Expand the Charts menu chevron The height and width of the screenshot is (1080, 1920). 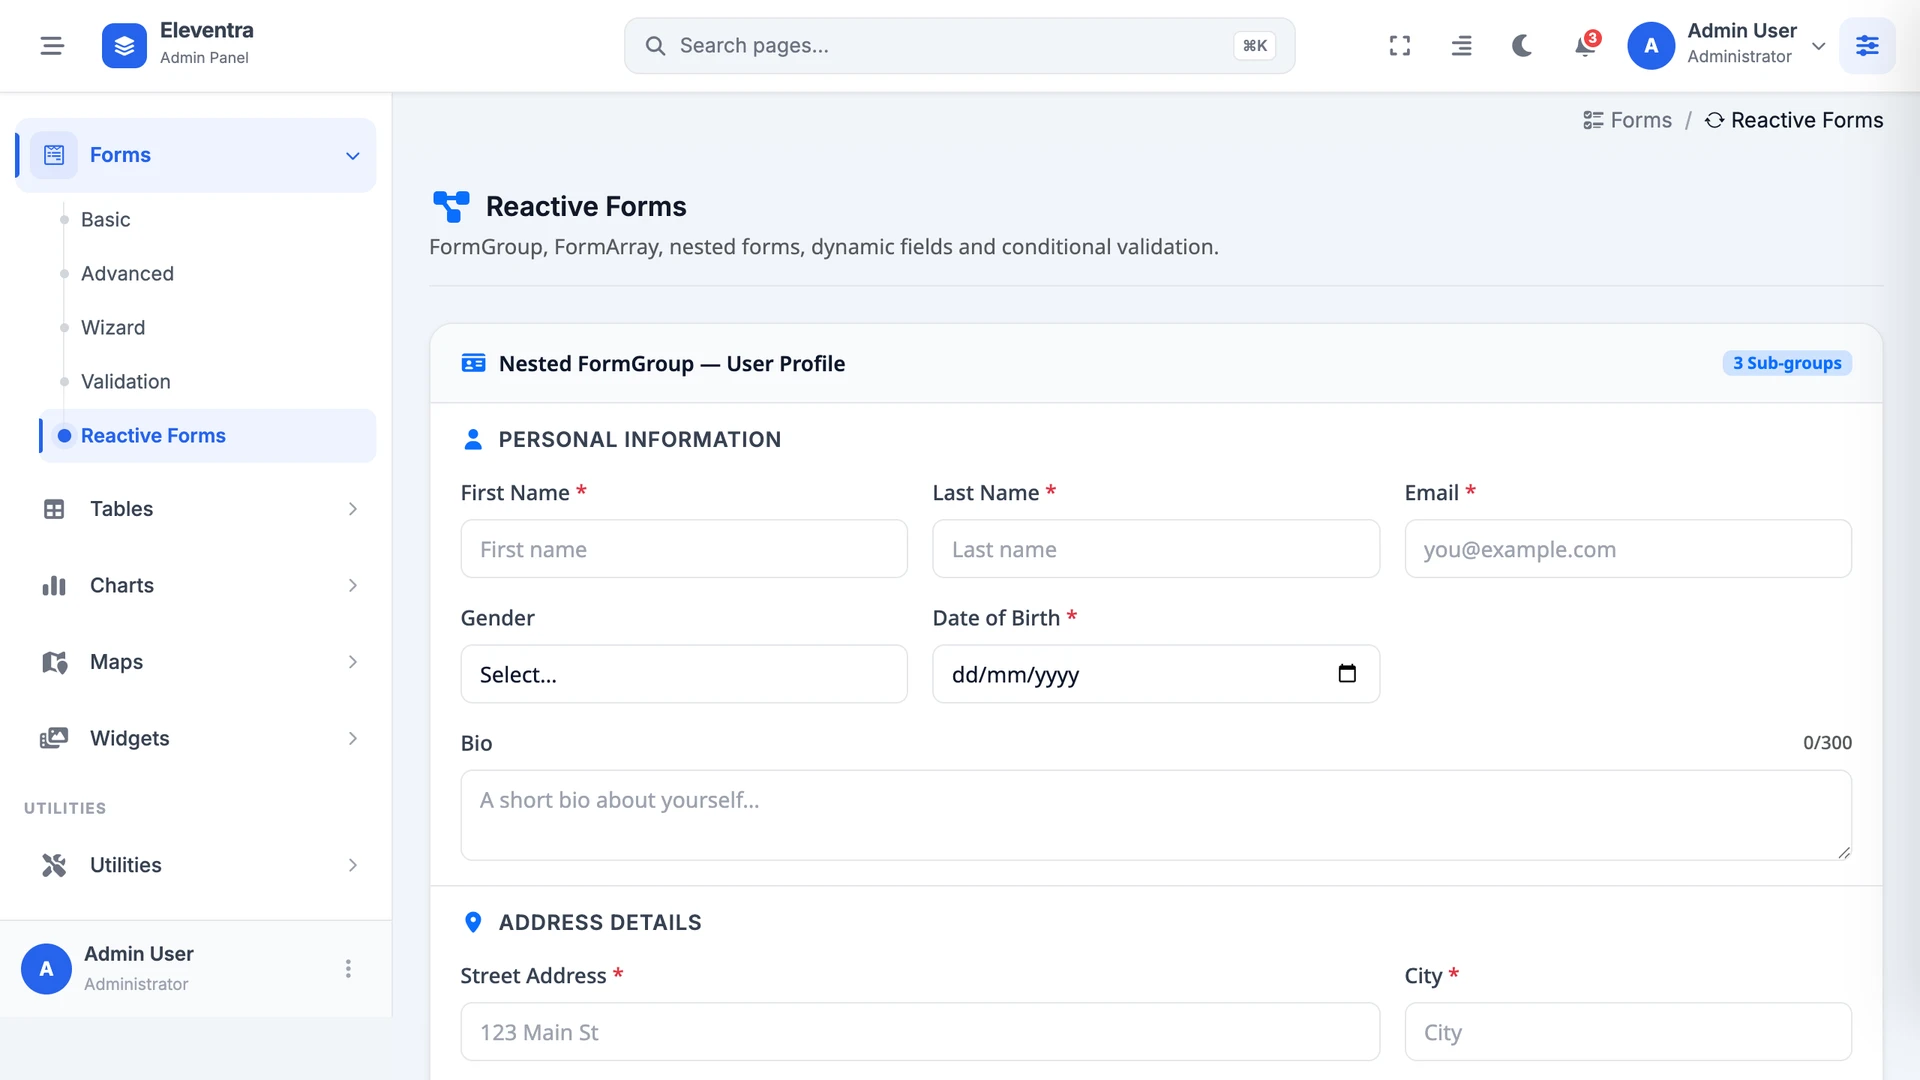(x=352, y=586)
